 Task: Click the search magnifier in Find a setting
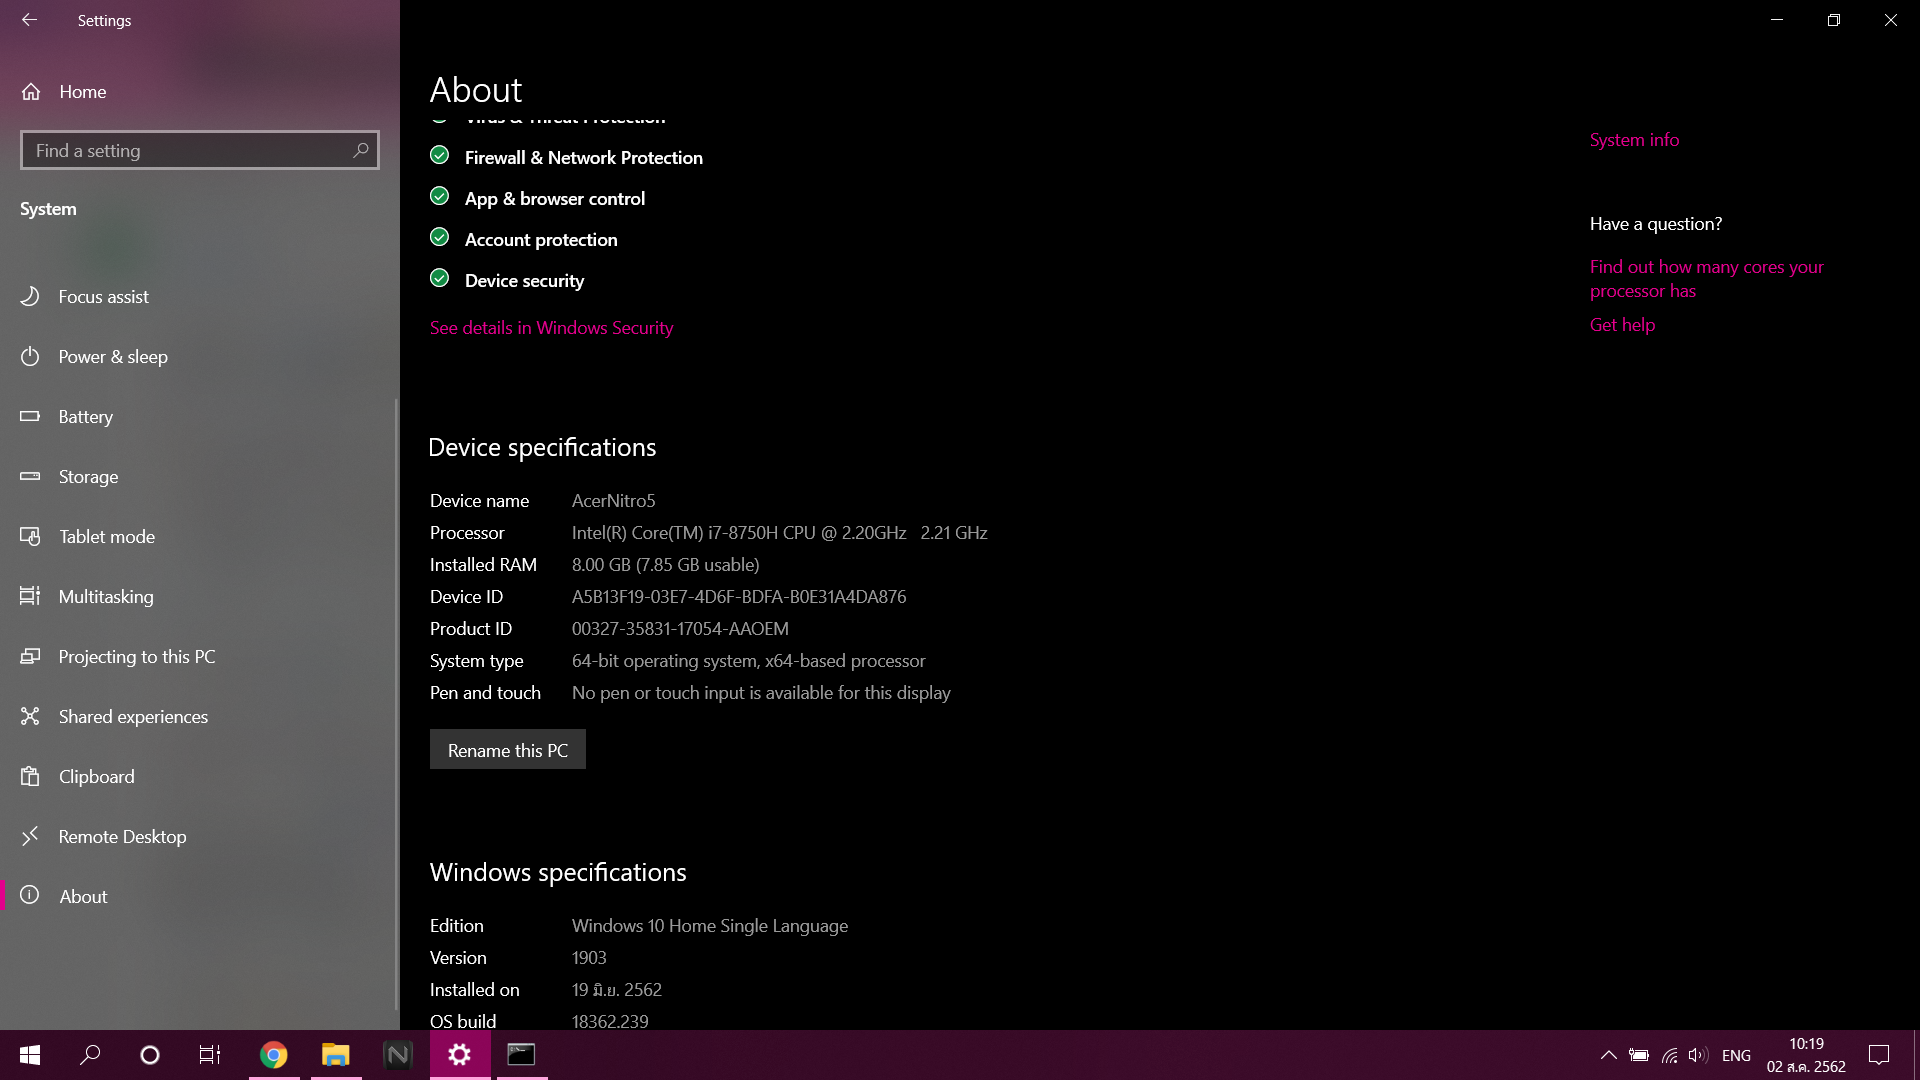pyautogui.click(x=361, y=150)
